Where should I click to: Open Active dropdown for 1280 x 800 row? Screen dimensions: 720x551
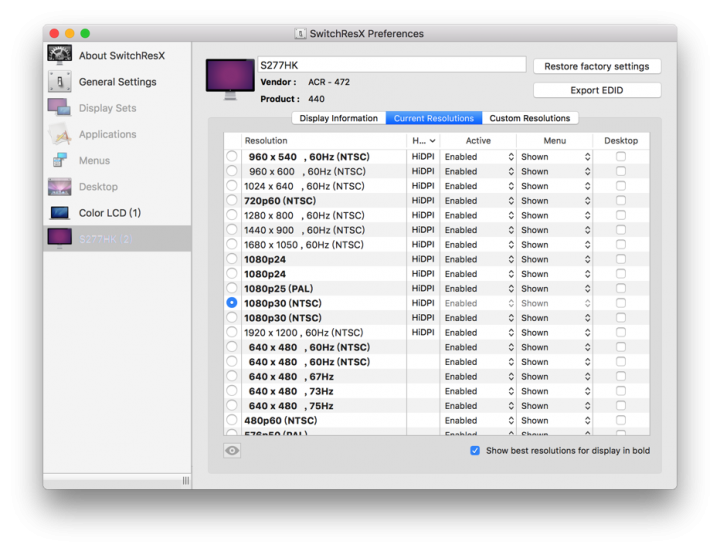point(478,215)
